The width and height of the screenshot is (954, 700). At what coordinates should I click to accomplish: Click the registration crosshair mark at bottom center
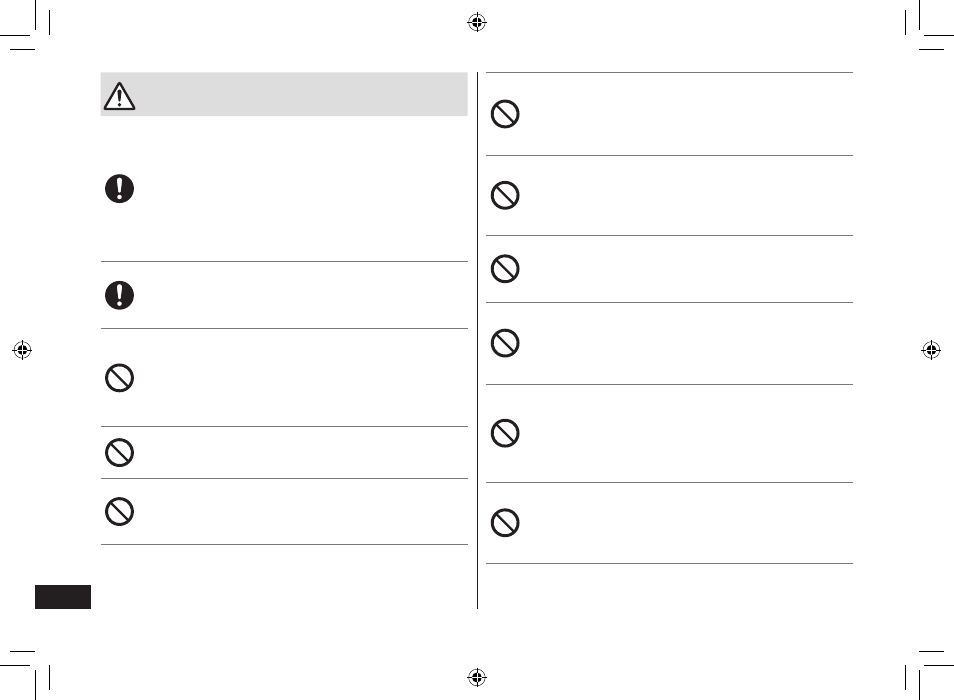477,677
